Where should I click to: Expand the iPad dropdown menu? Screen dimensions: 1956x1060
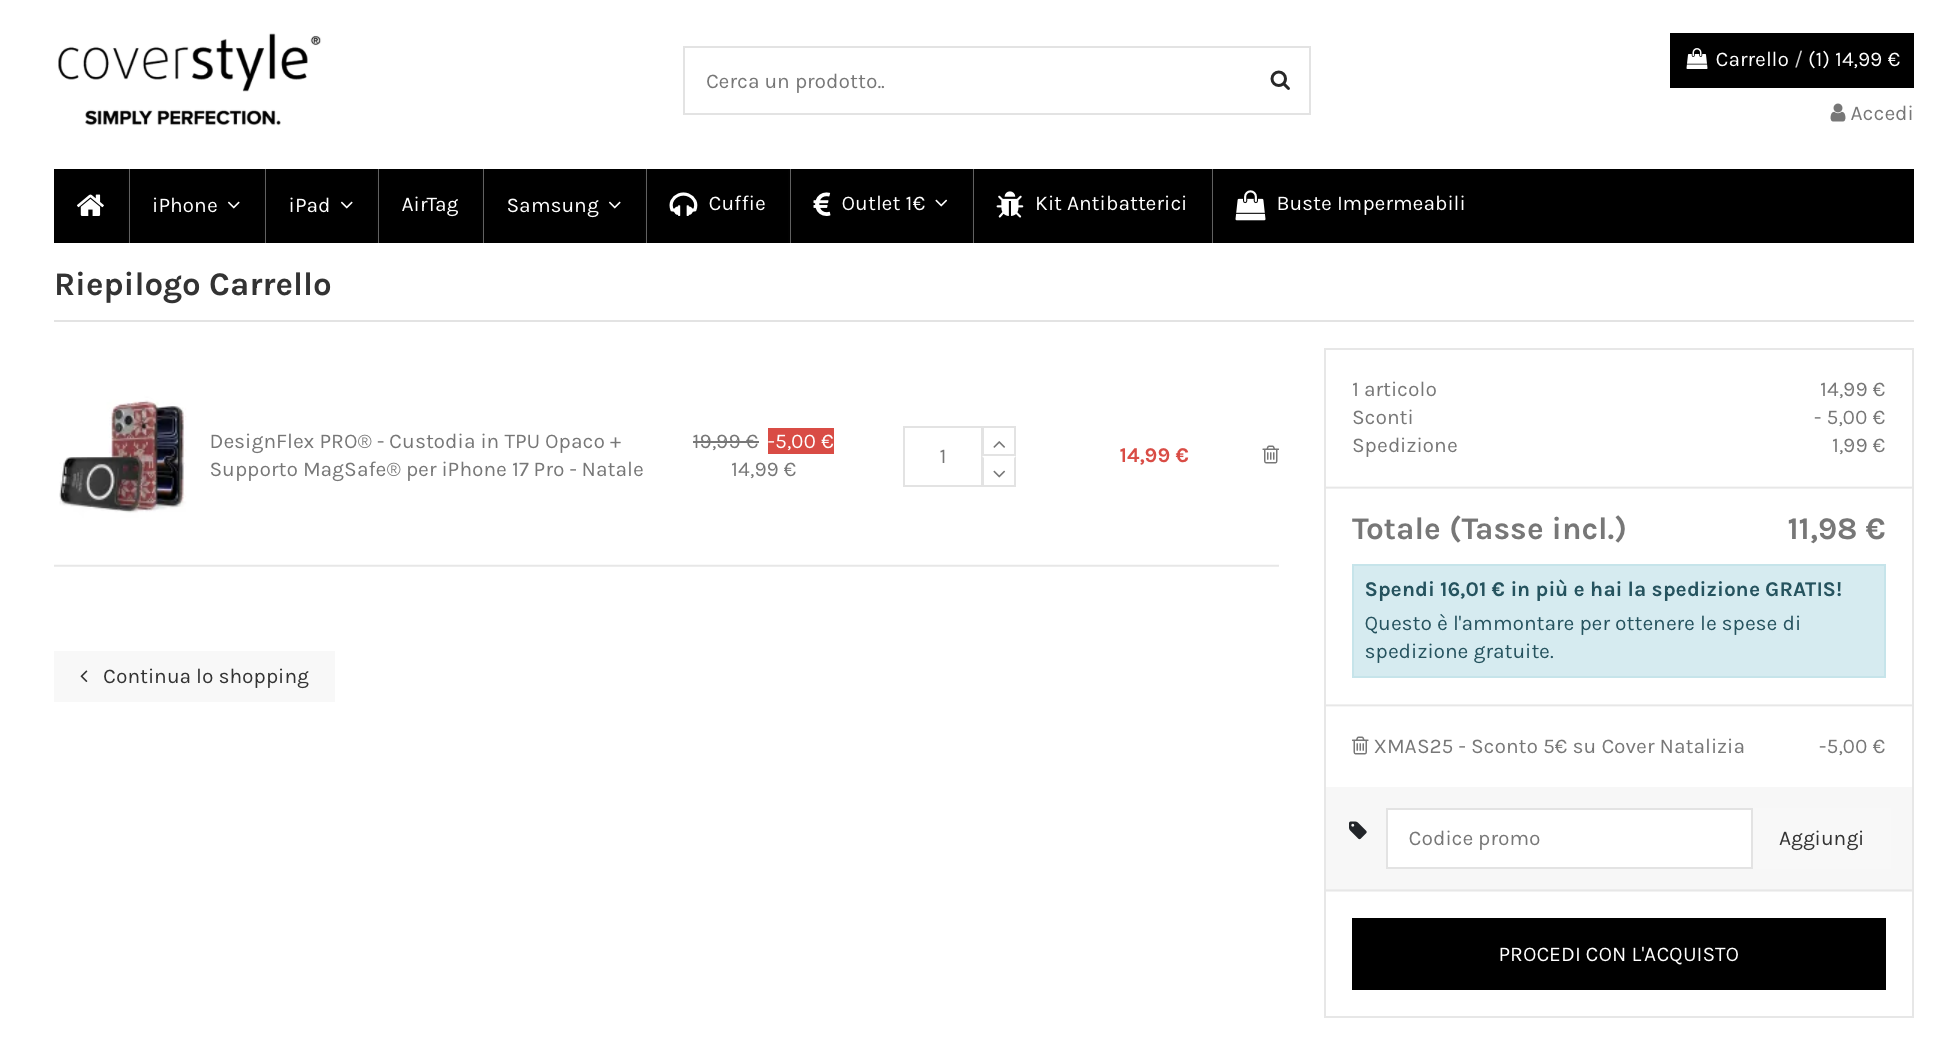click(x=320, y=205)
